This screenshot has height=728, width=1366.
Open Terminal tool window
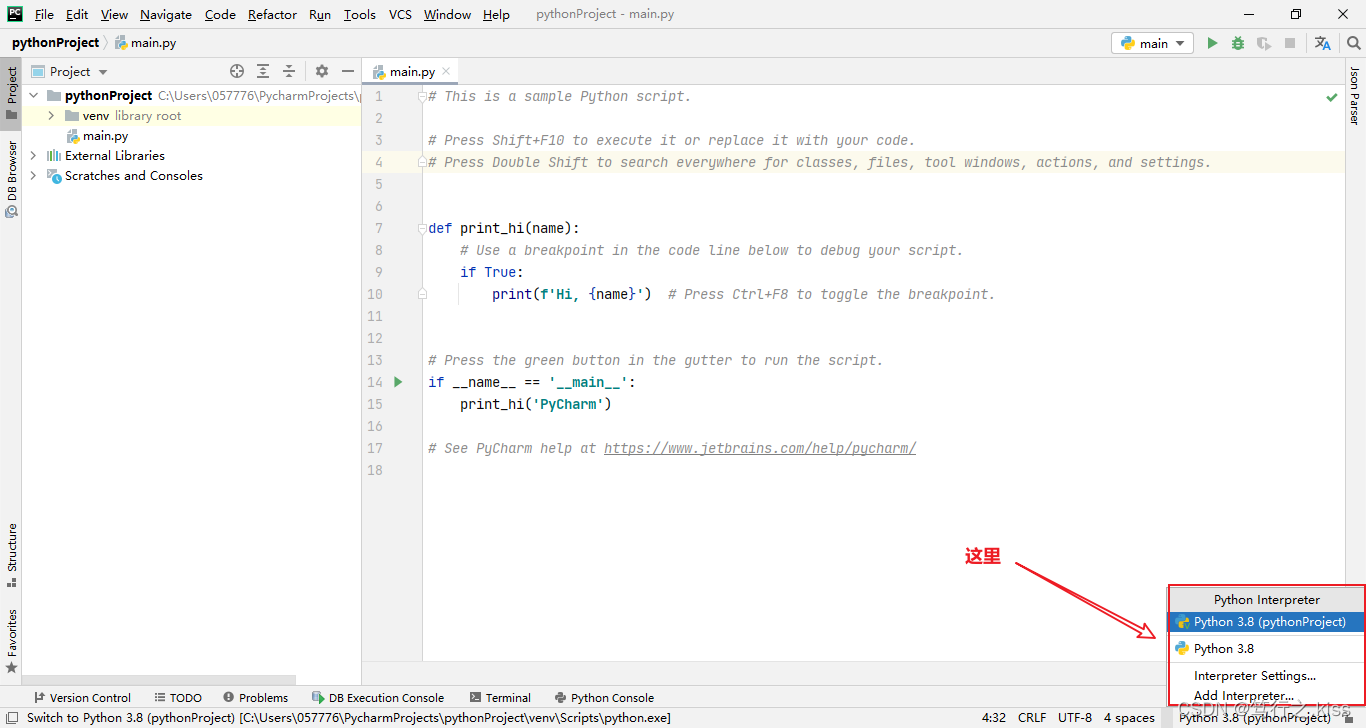(x=499, y=698)
